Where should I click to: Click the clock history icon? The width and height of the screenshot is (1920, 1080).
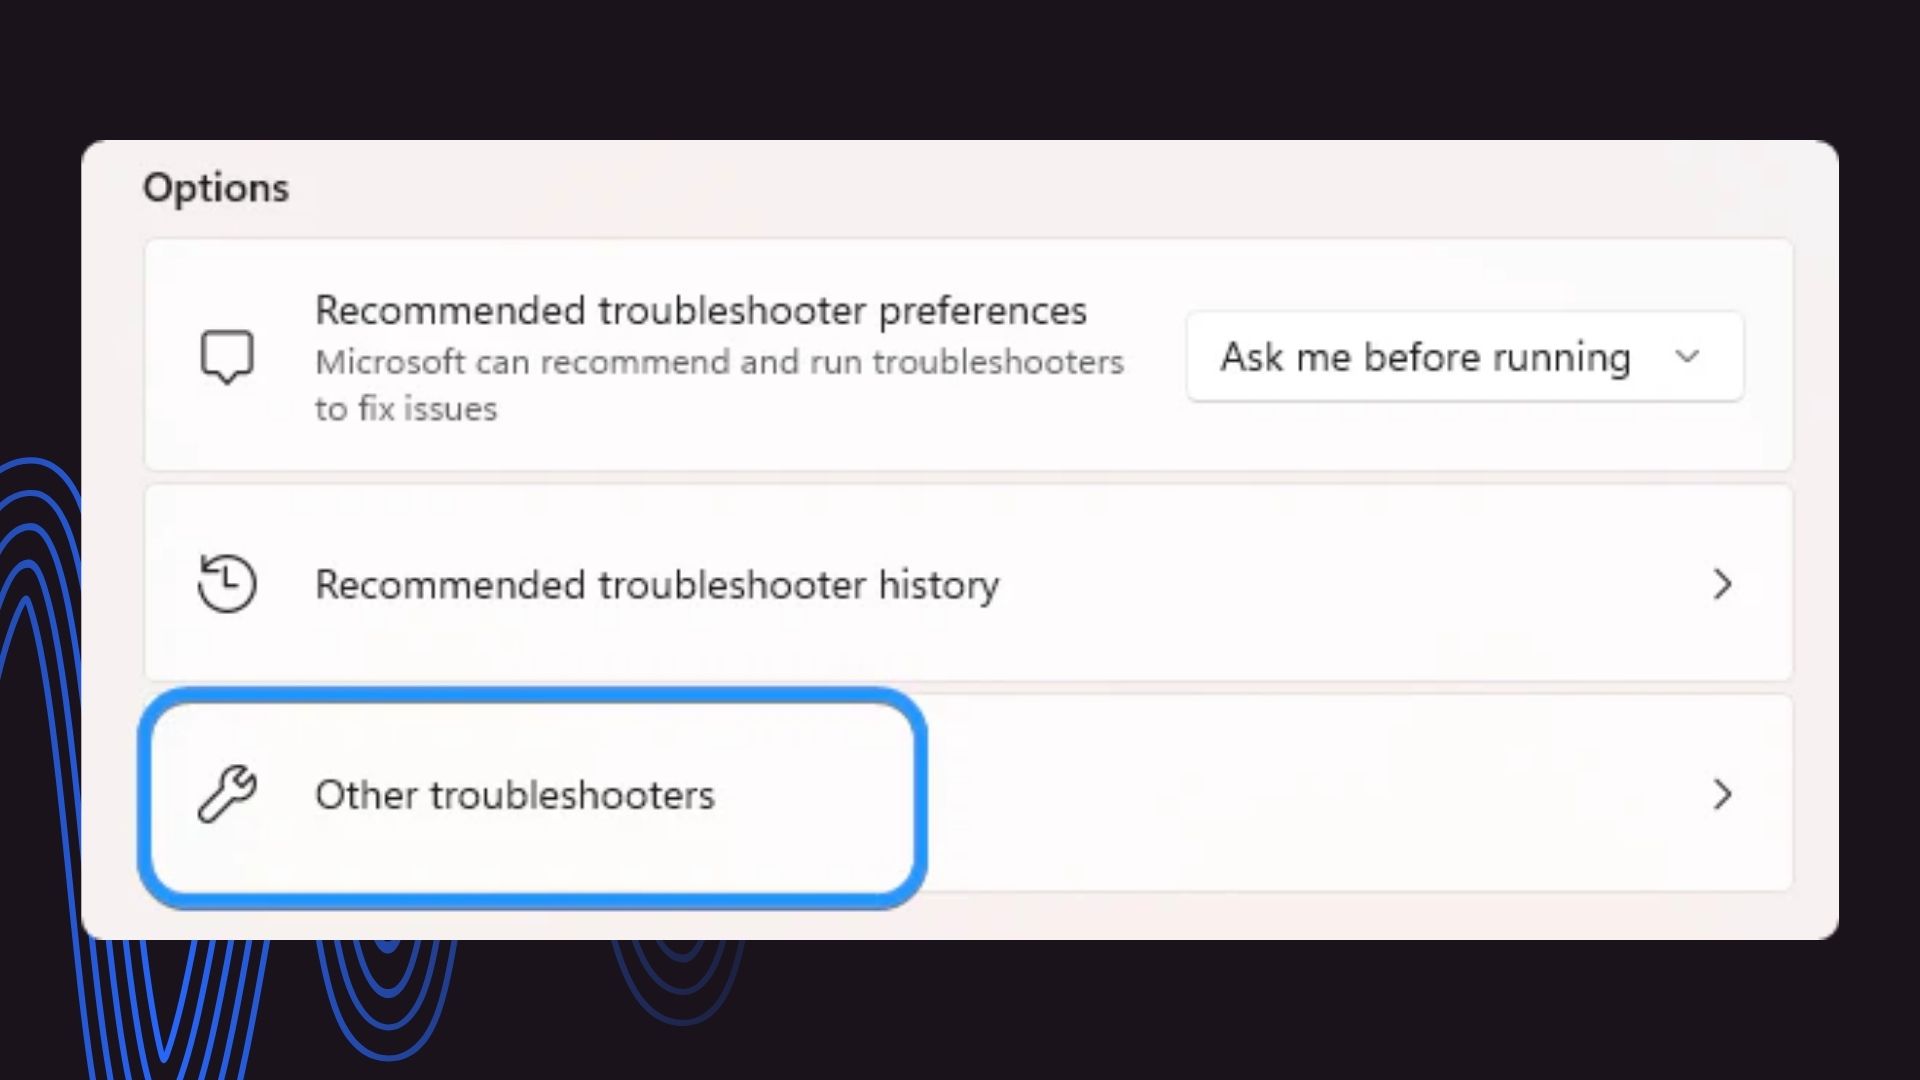pyautogui.click(x=227, y=583)
